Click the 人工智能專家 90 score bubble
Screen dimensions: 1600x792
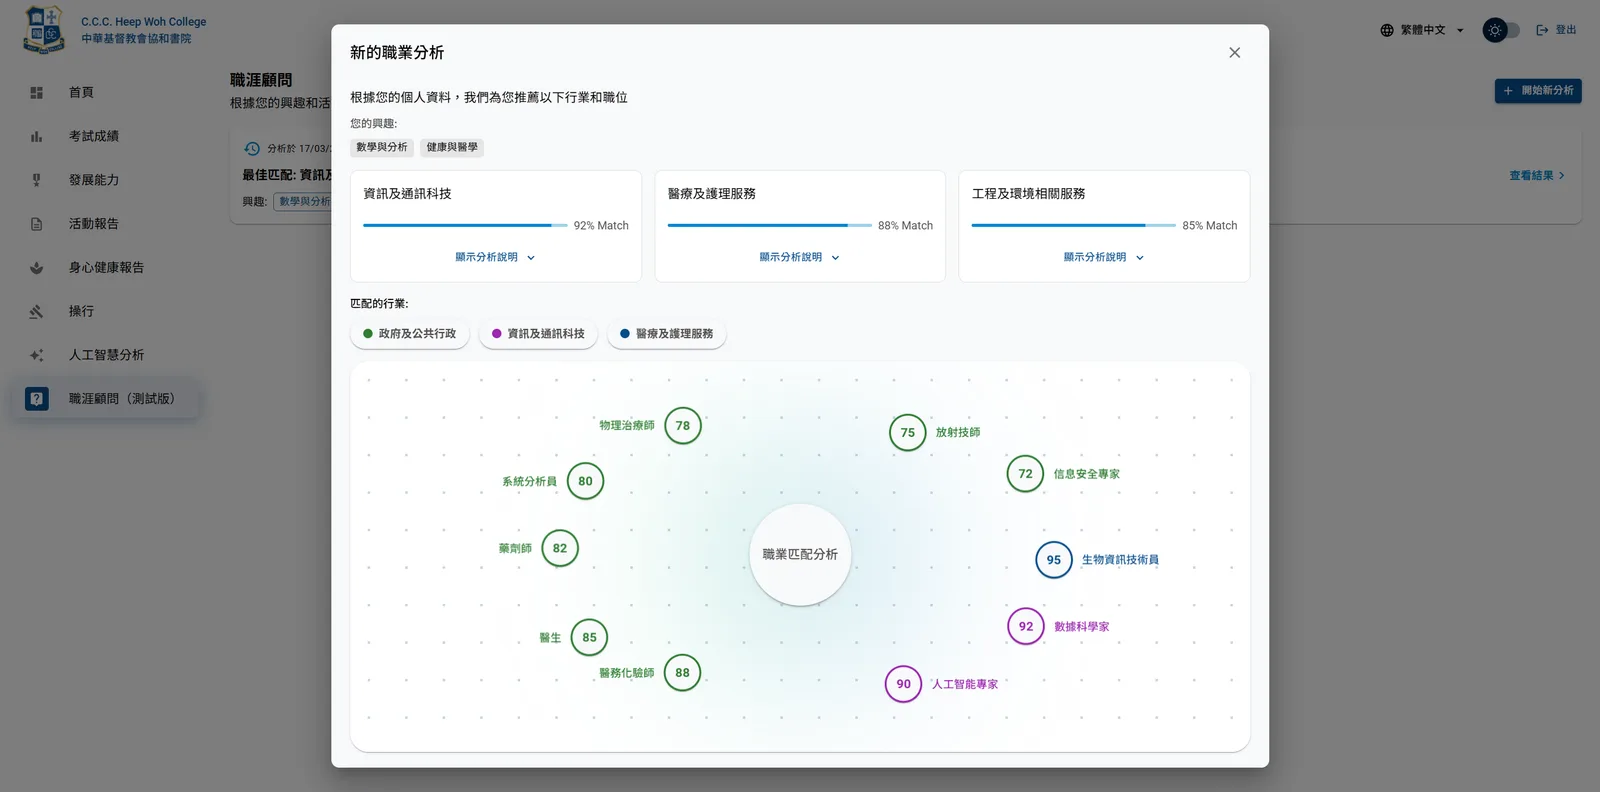click(x=904, y=684)
